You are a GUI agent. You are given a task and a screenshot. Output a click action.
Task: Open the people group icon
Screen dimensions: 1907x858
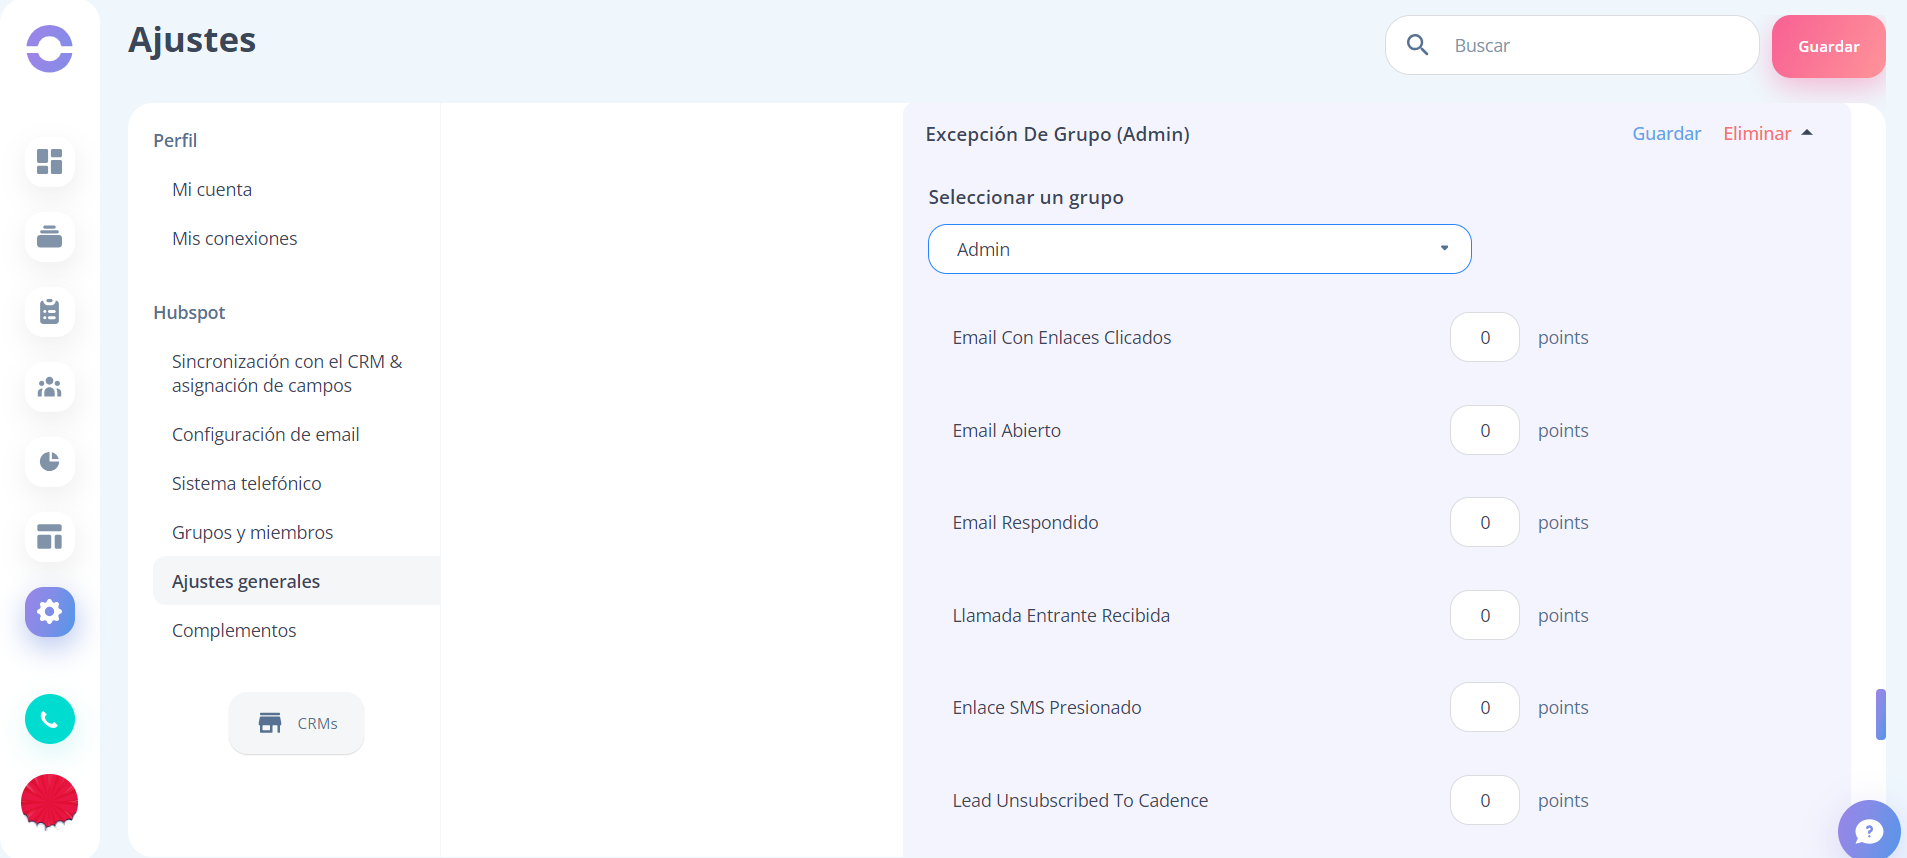[x=49, y=387]
